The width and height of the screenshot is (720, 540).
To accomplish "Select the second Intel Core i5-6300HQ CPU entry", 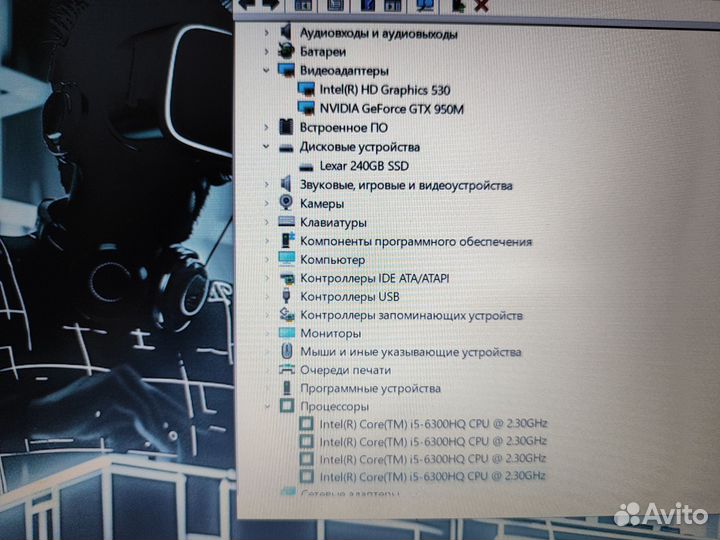I will point(433,441).
